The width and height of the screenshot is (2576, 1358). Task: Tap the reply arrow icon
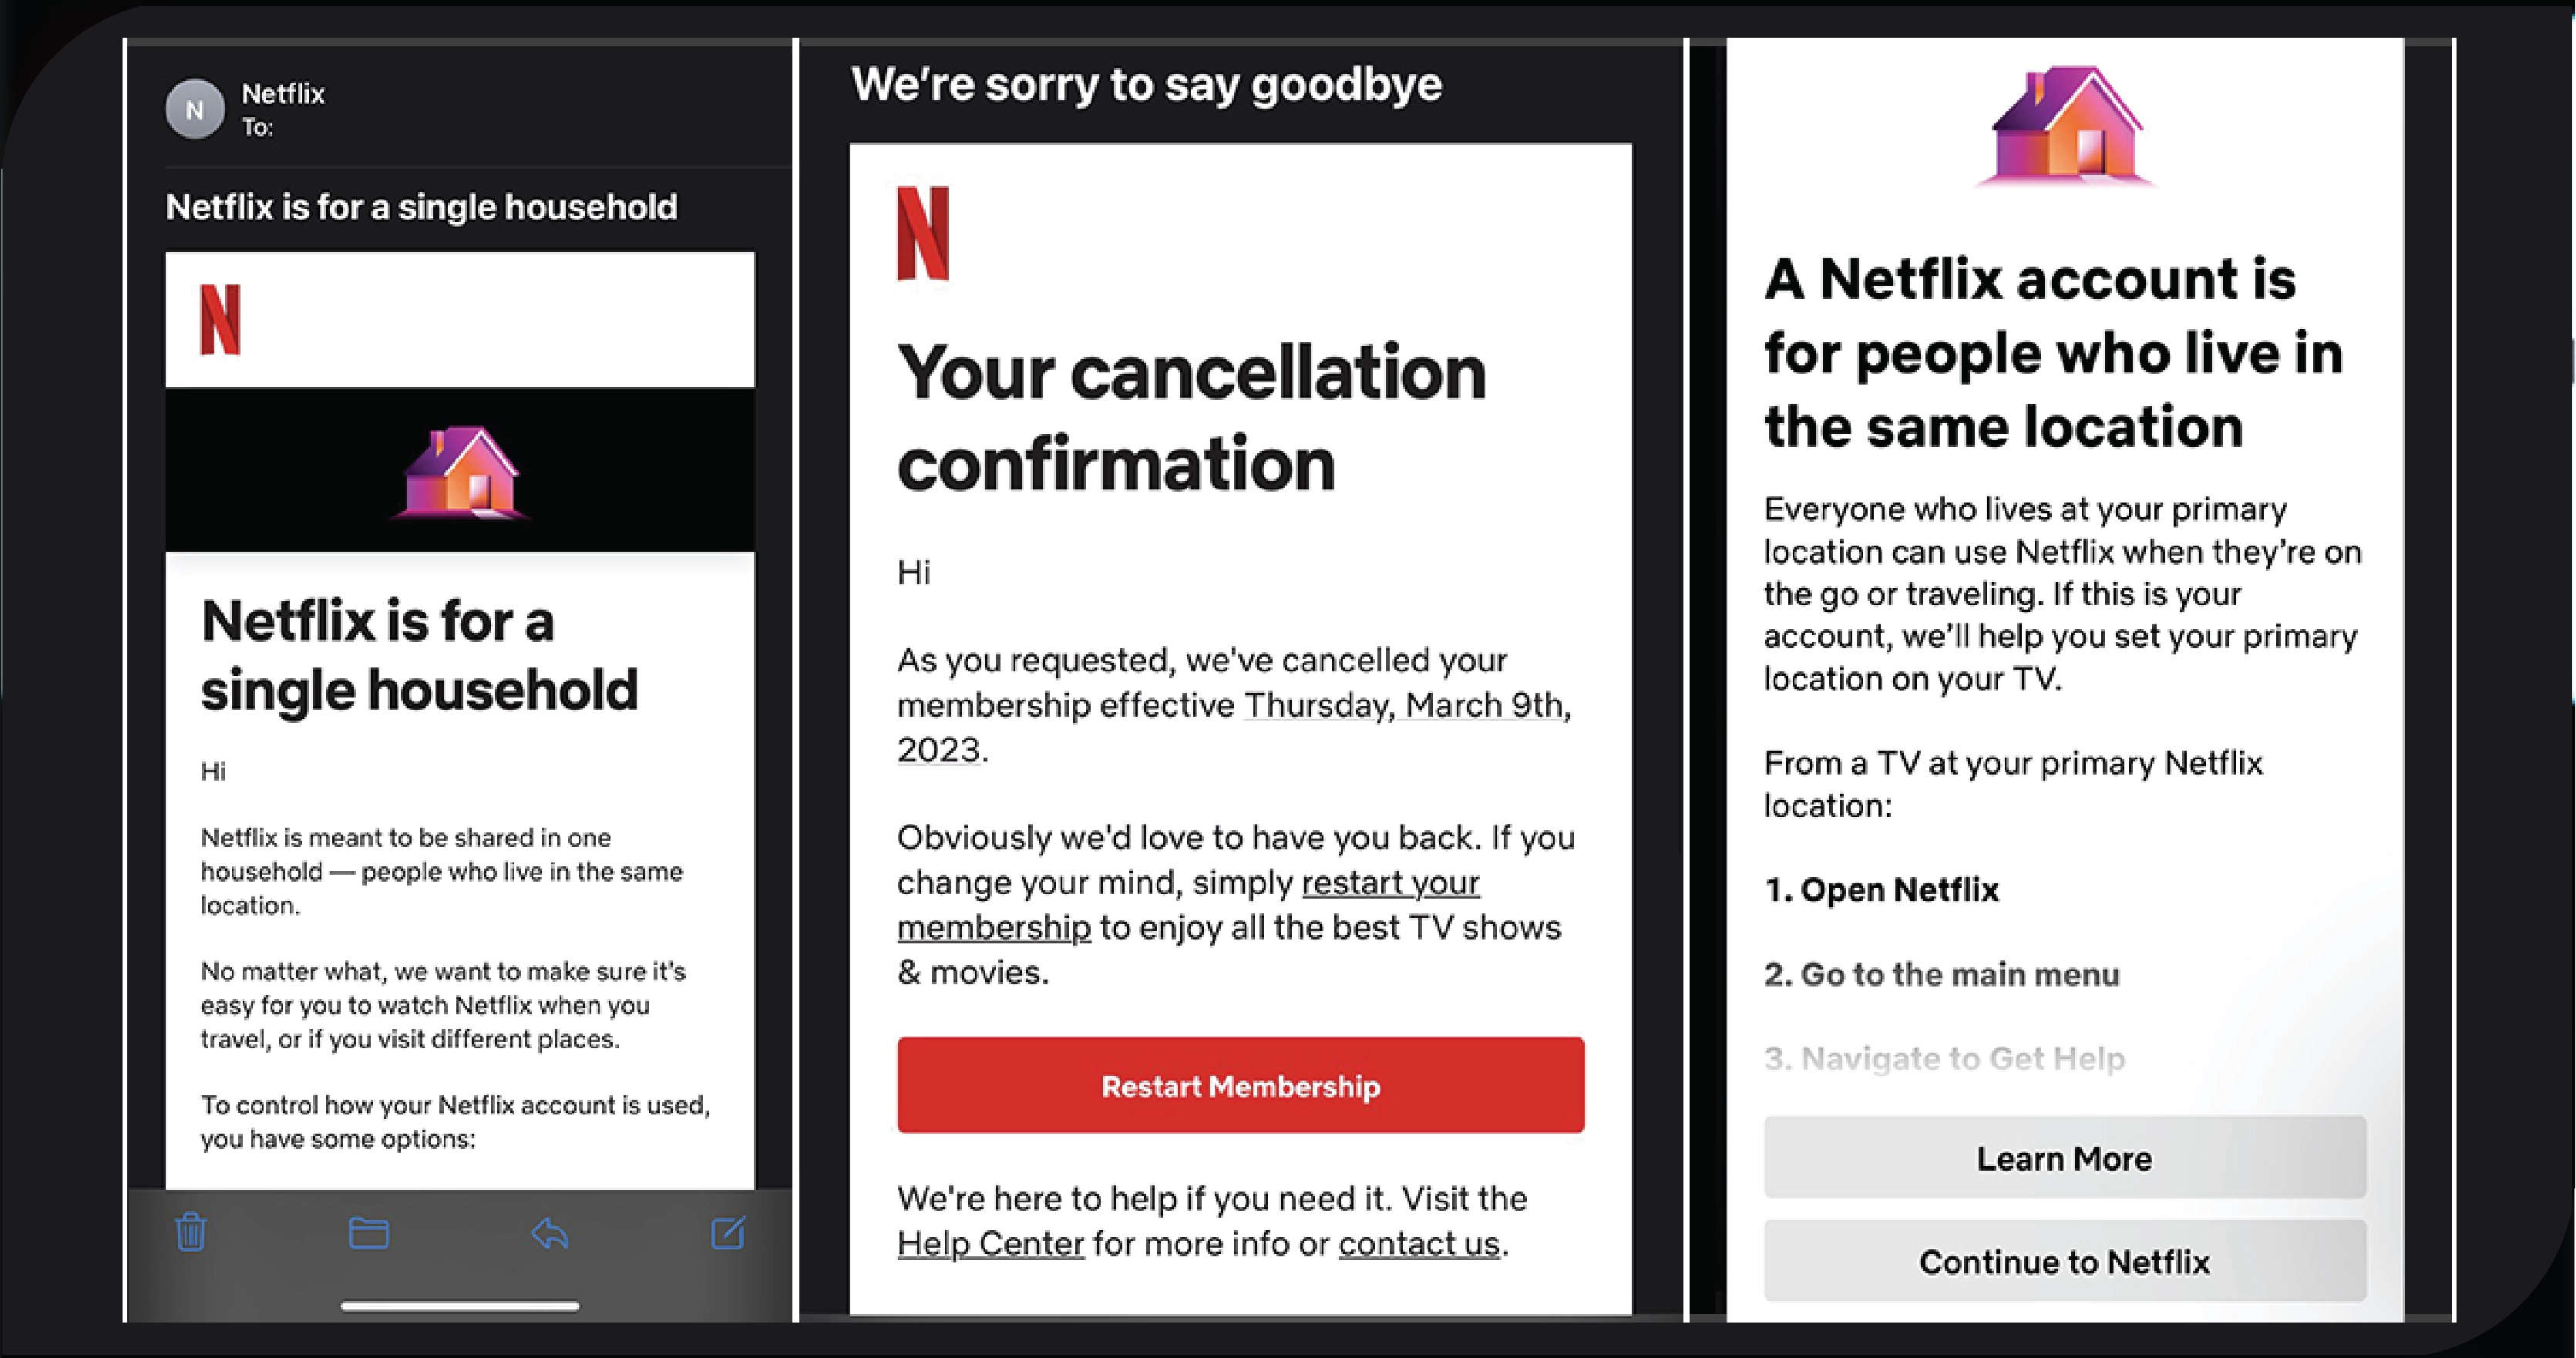click(x=549, y=1233)
